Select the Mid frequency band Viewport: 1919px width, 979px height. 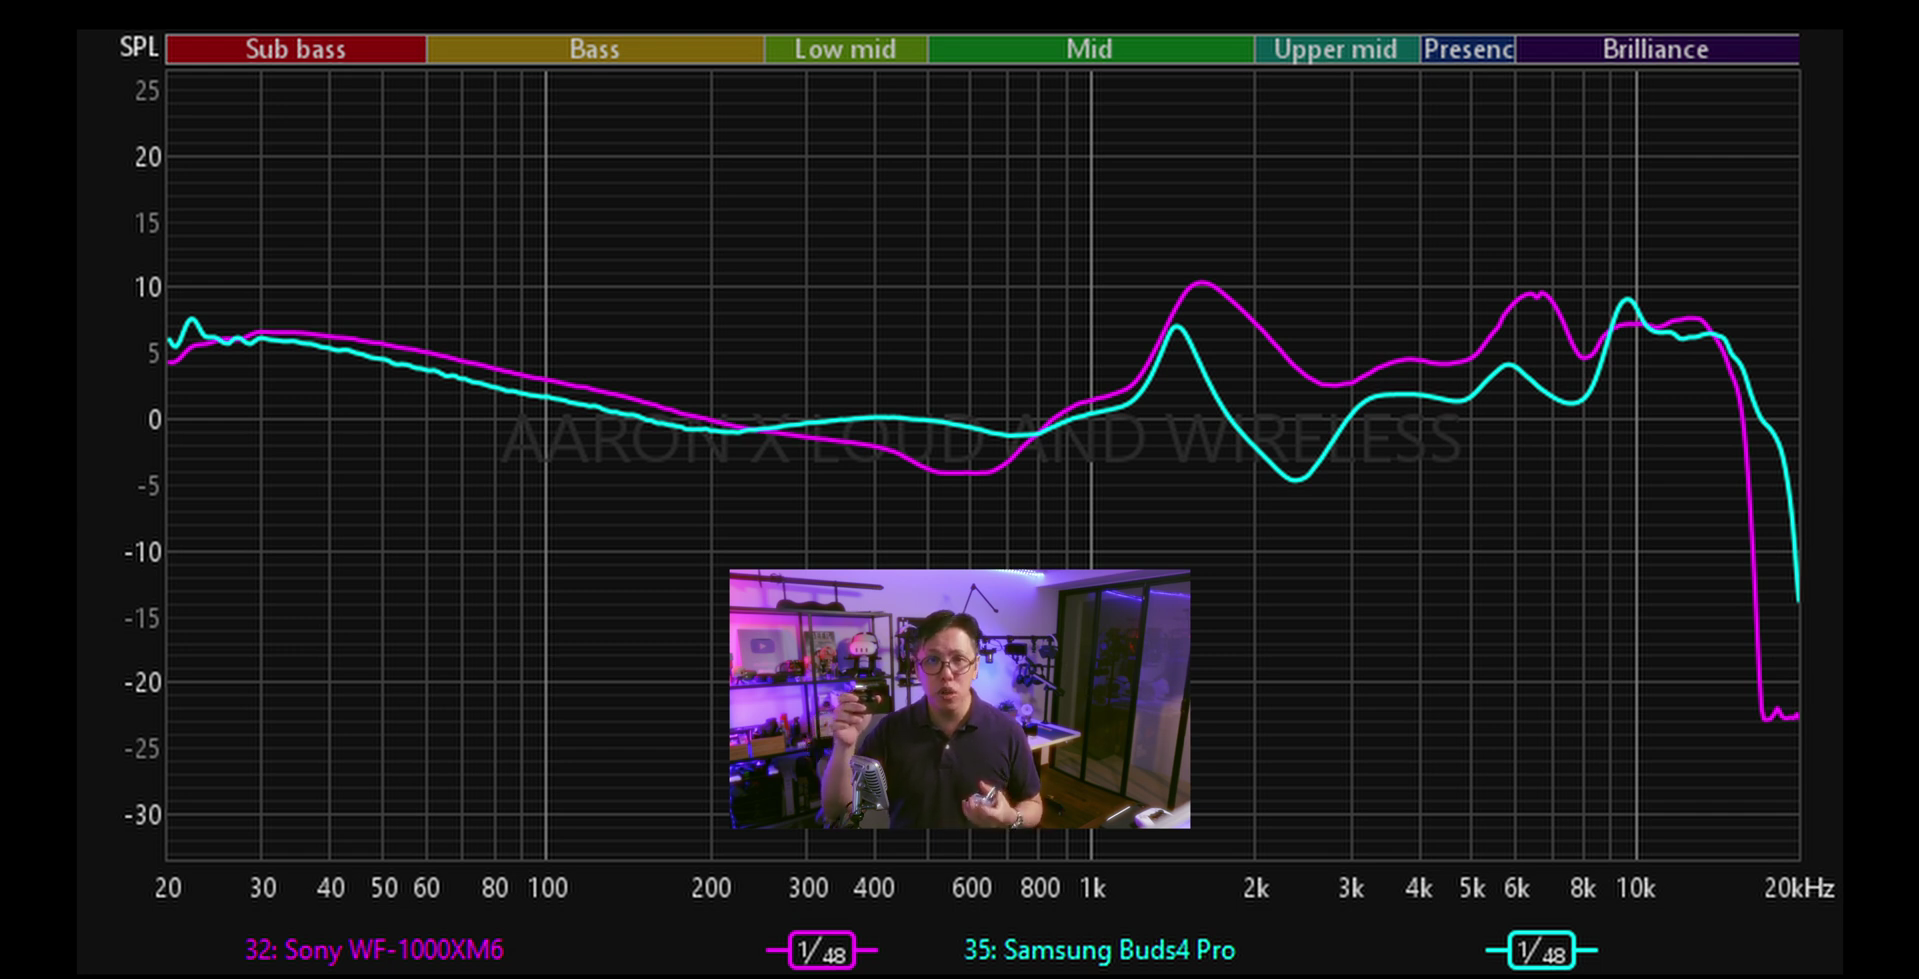1090,49
